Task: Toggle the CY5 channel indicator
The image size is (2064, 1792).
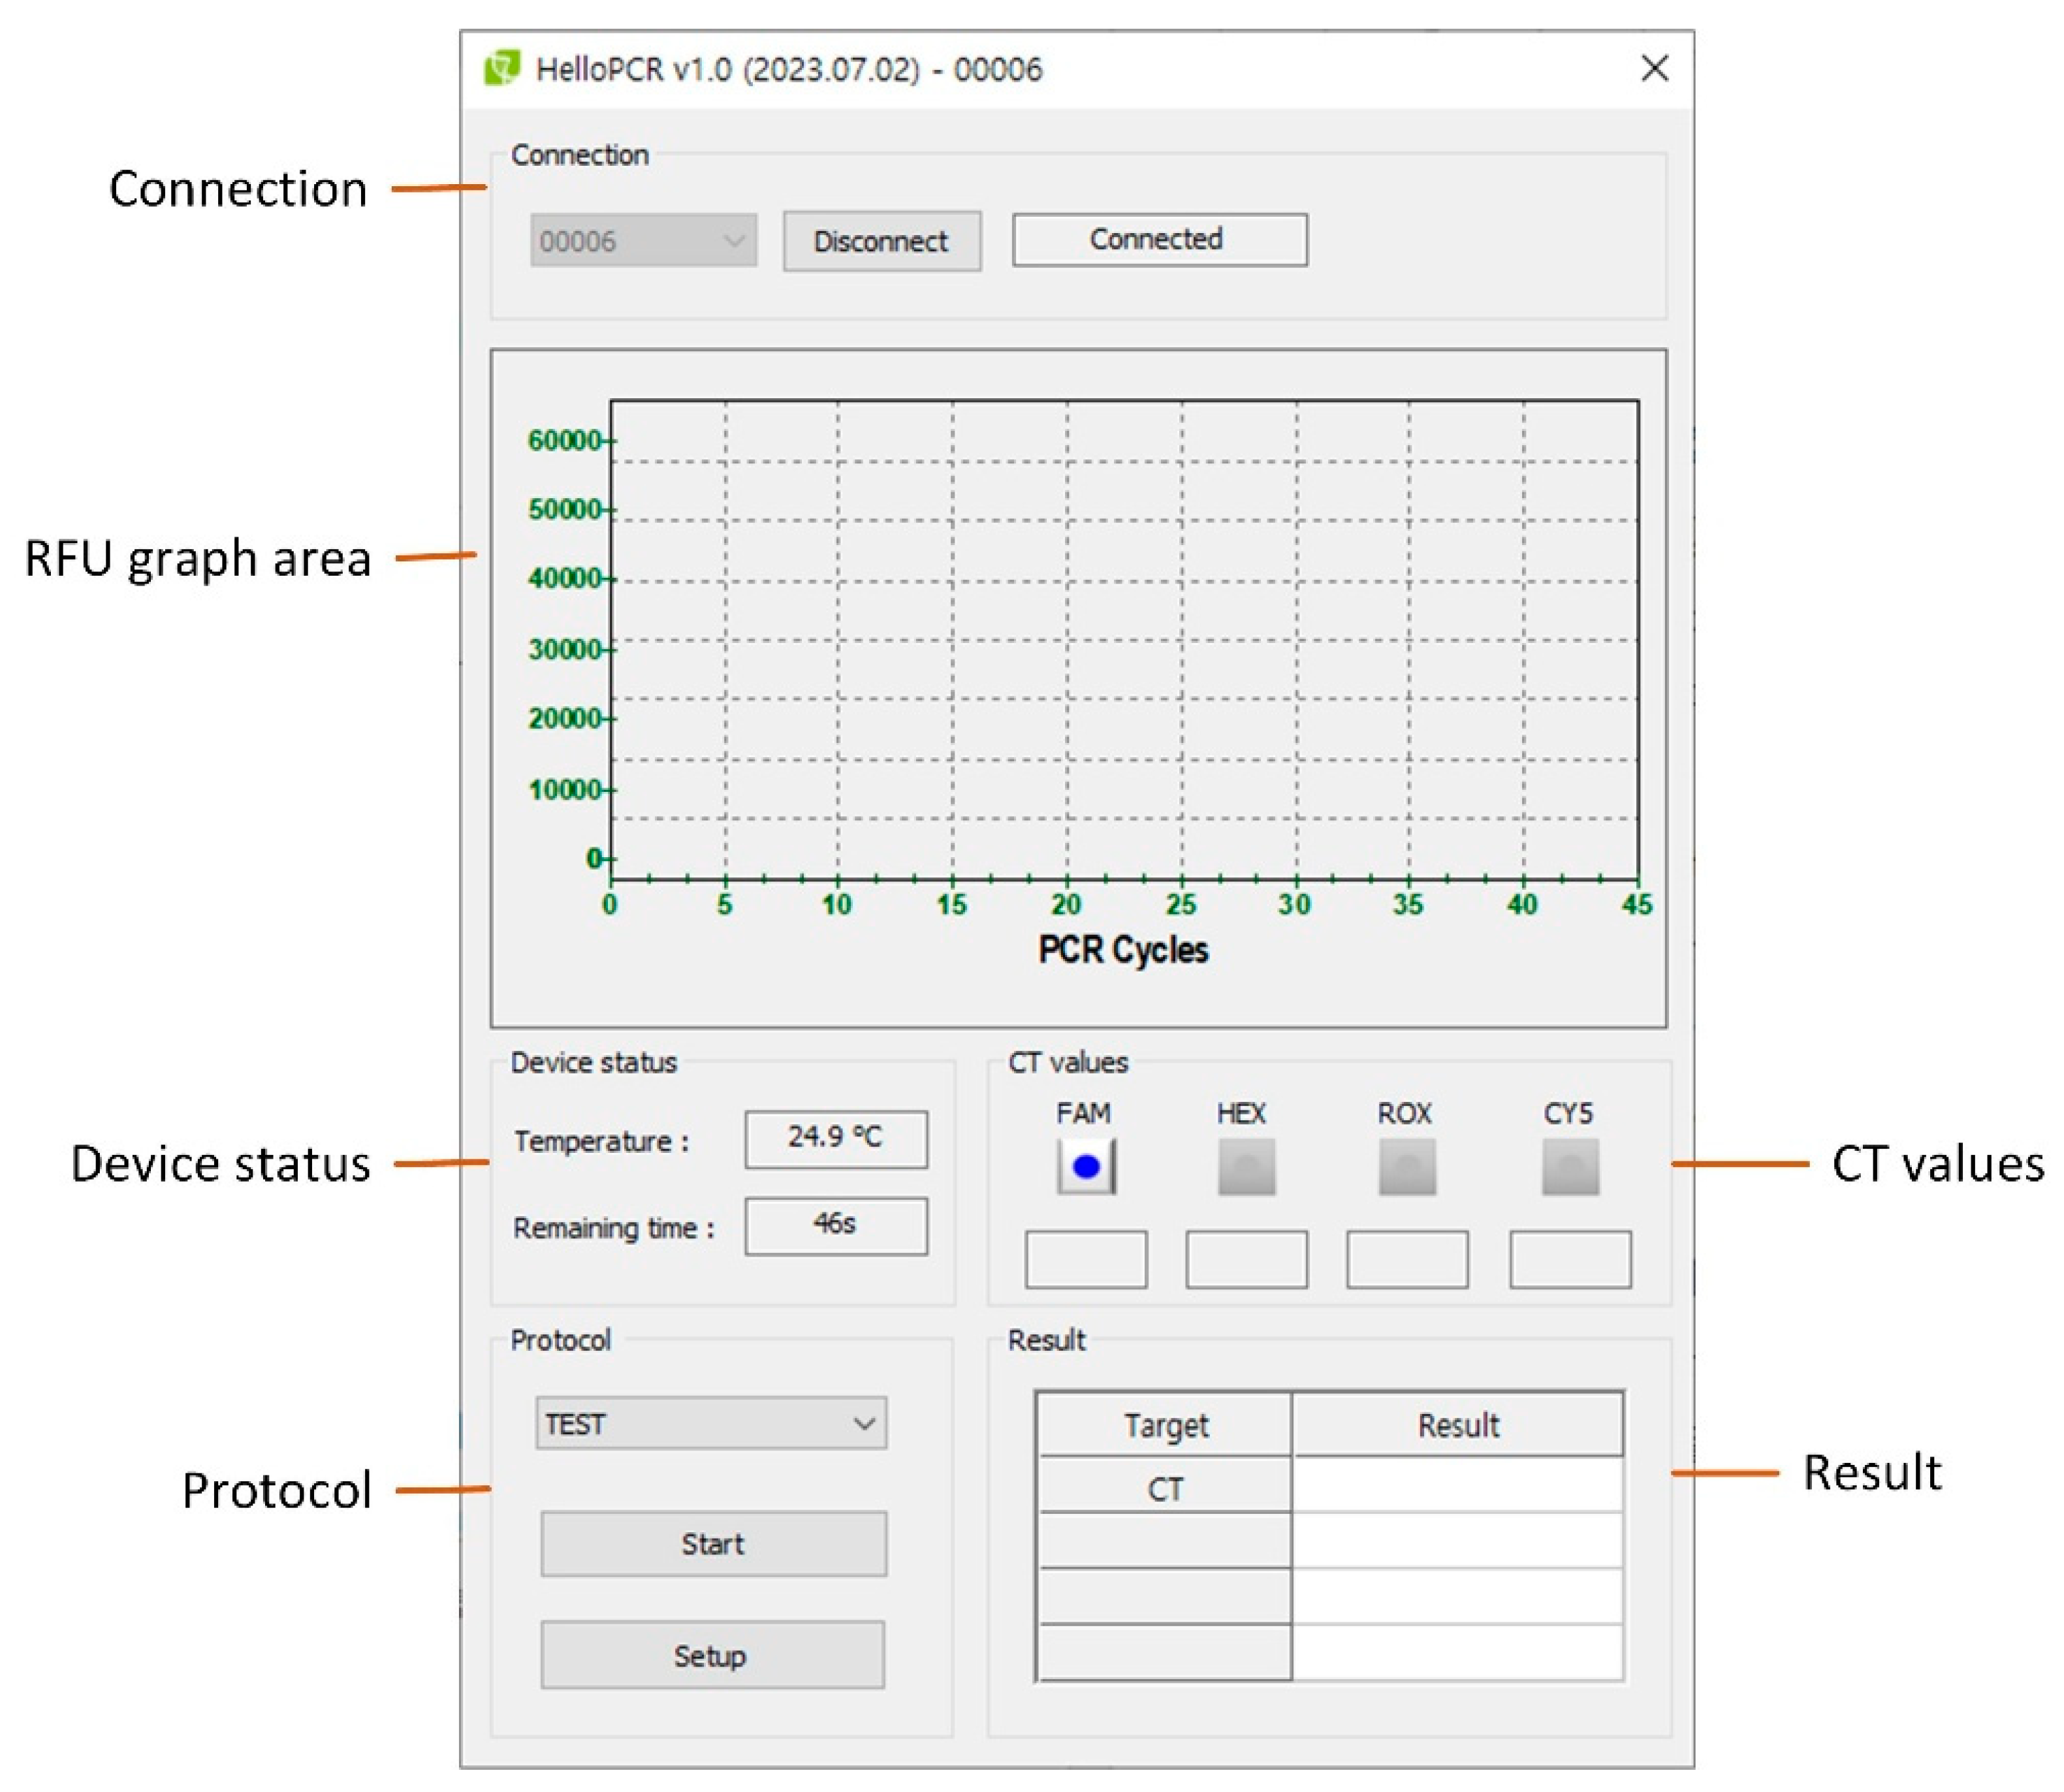Action: point(1570,1166)
